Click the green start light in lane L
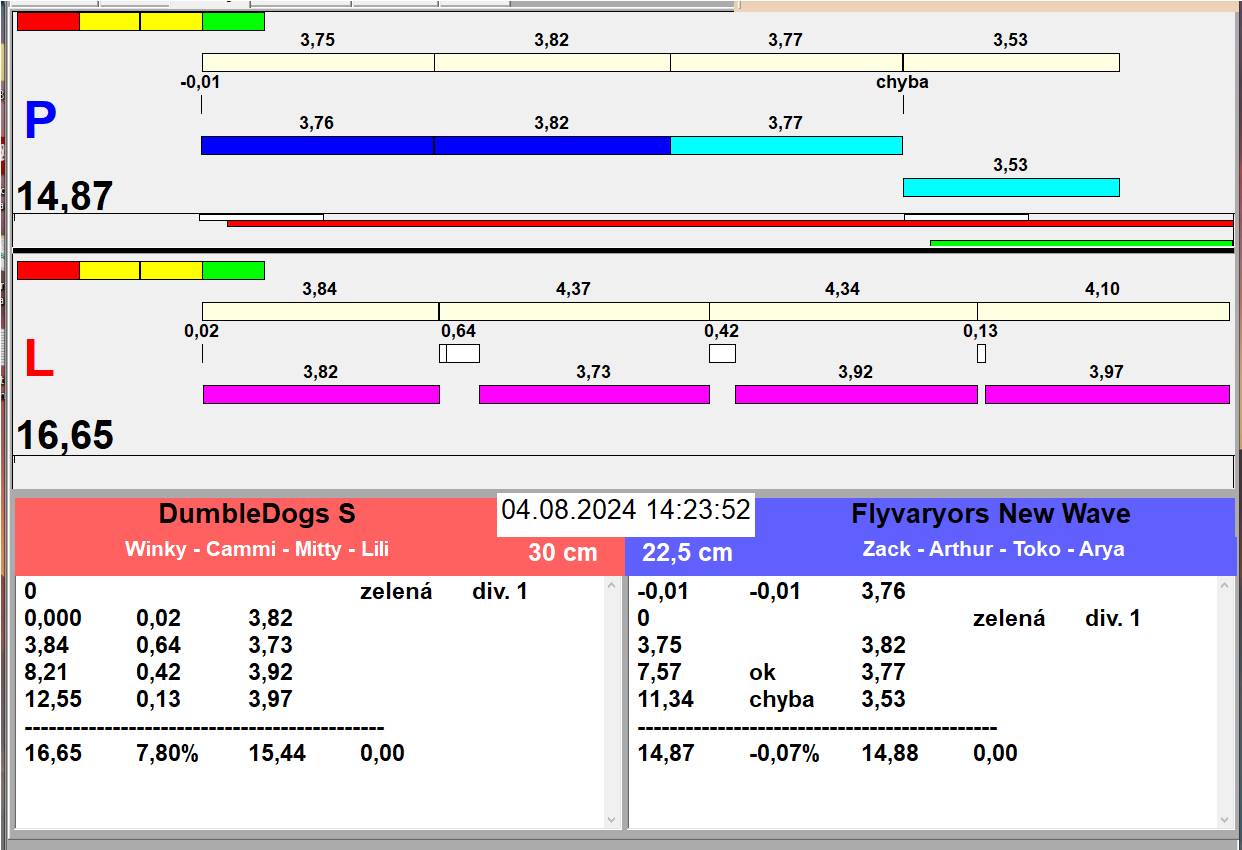1242x850 pixels. (x=233, y=270)
